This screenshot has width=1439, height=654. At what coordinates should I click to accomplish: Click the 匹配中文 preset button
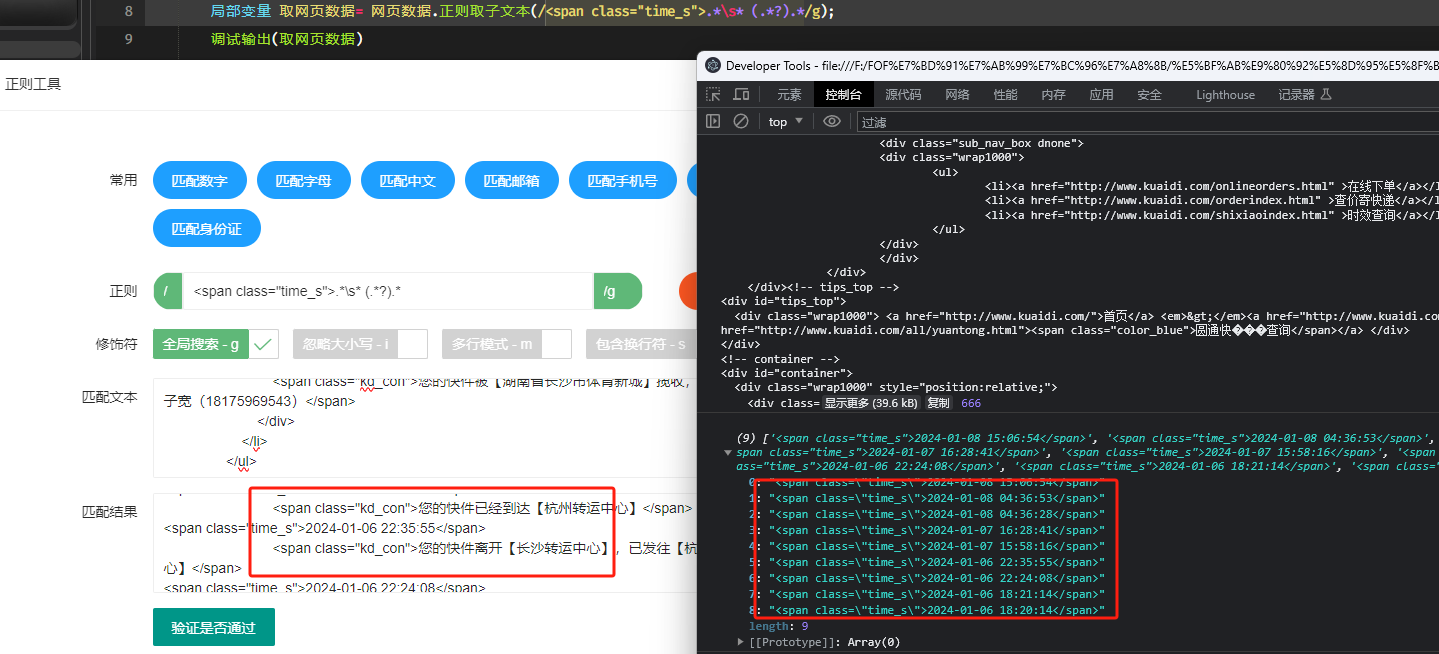coord(407,181)
